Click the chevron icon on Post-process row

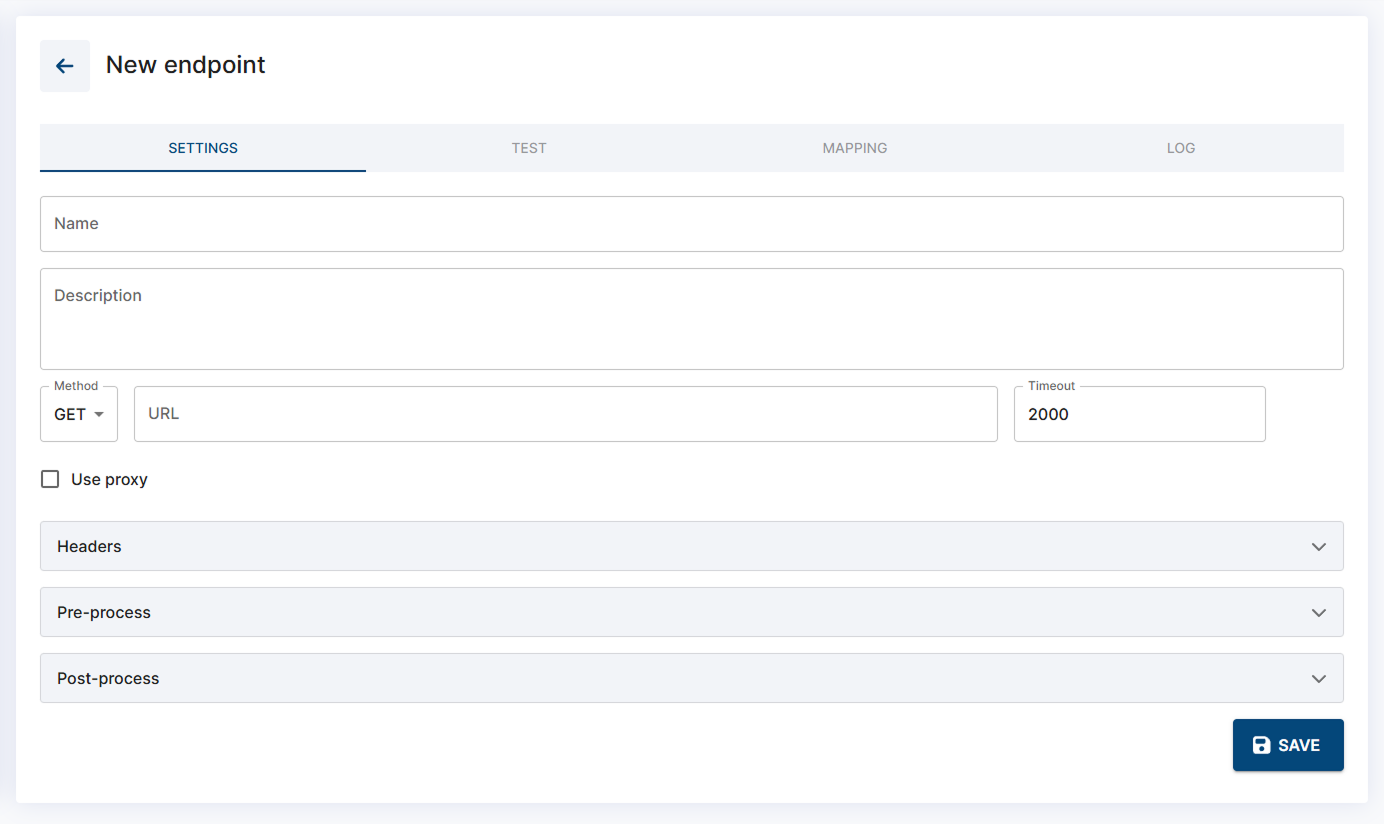click(1318, 679)
